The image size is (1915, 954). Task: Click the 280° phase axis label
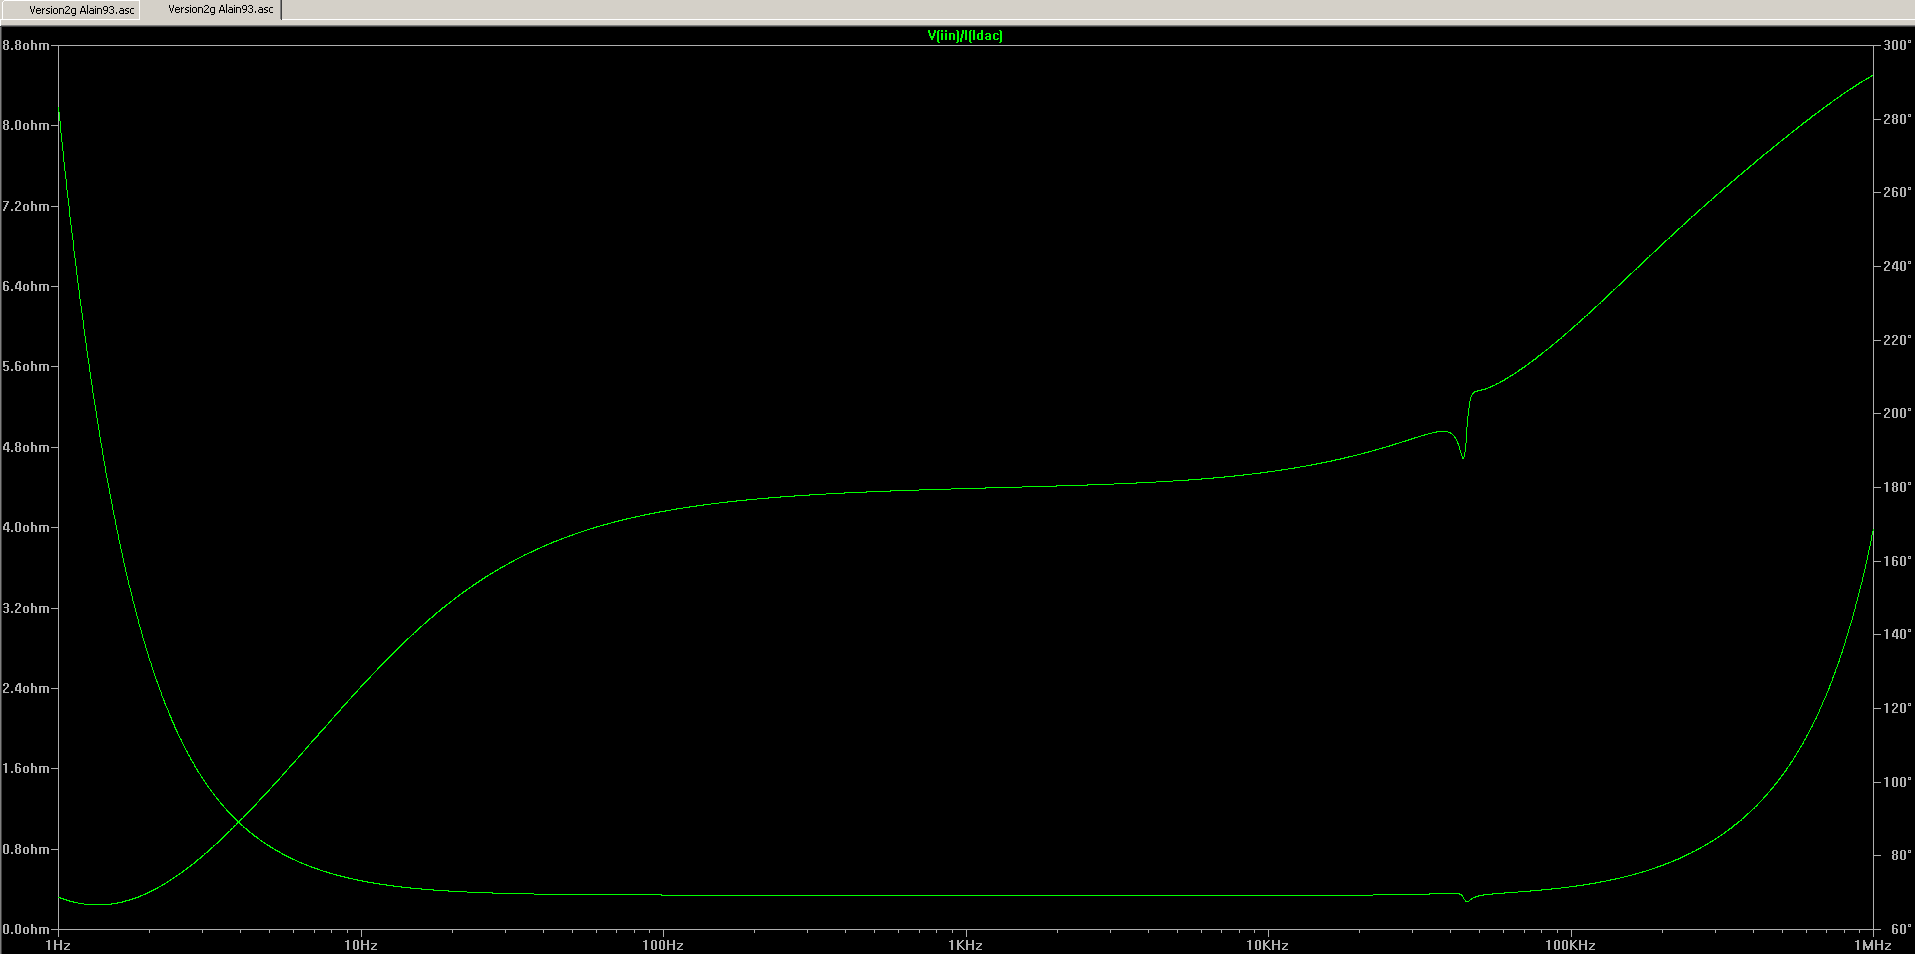pyautogui.click(x=1897, y=120)
